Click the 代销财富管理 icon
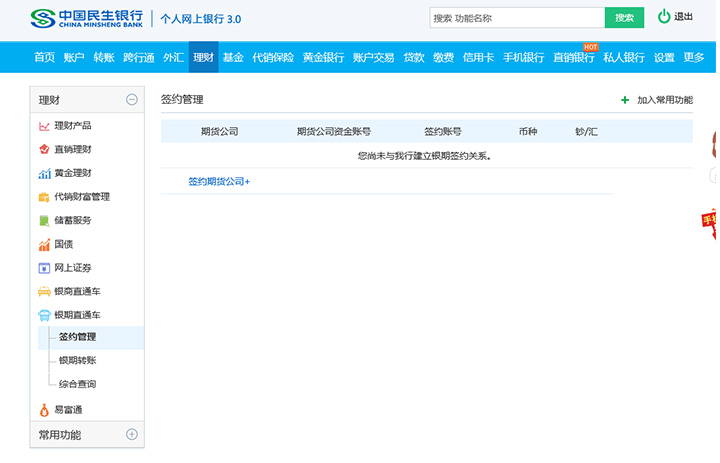Viewport: 720px width, 463px height. coord(44,197)
